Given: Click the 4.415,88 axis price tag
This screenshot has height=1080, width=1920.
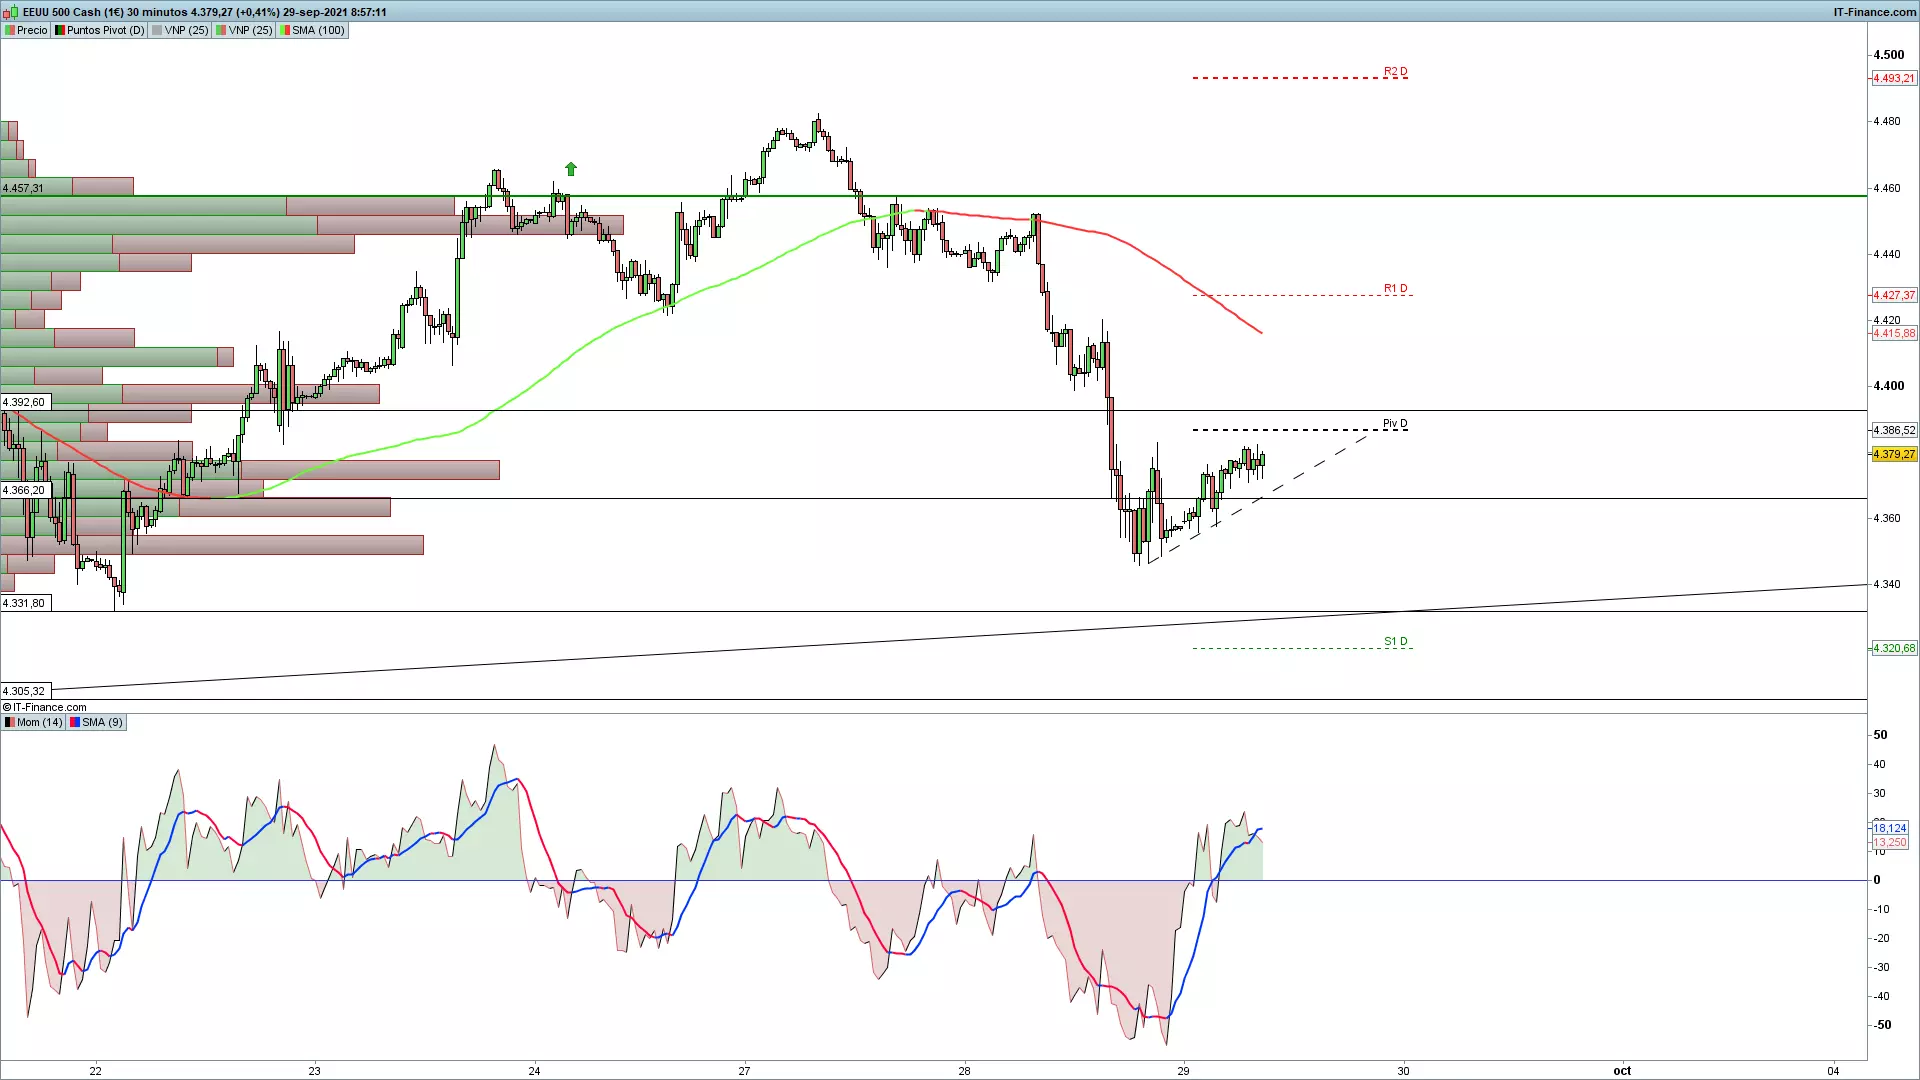Looking at the screenshot, I should coord(1894,333).
